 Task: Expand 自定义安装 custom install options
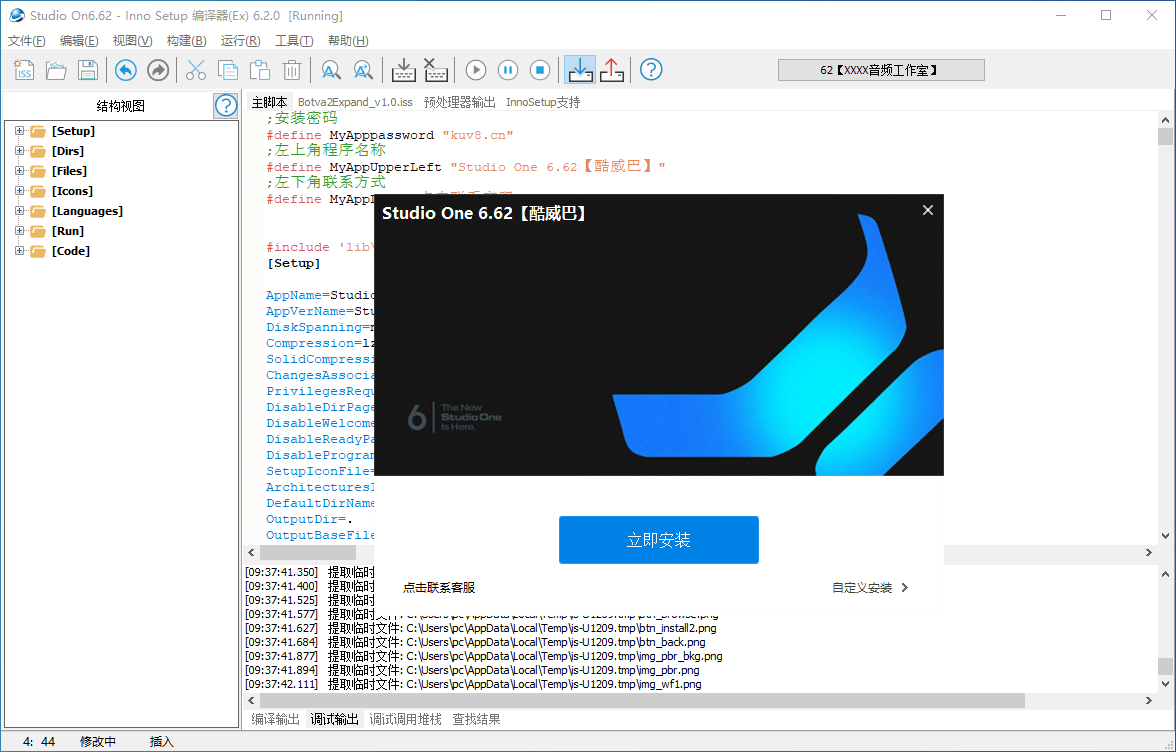[870, 588]
